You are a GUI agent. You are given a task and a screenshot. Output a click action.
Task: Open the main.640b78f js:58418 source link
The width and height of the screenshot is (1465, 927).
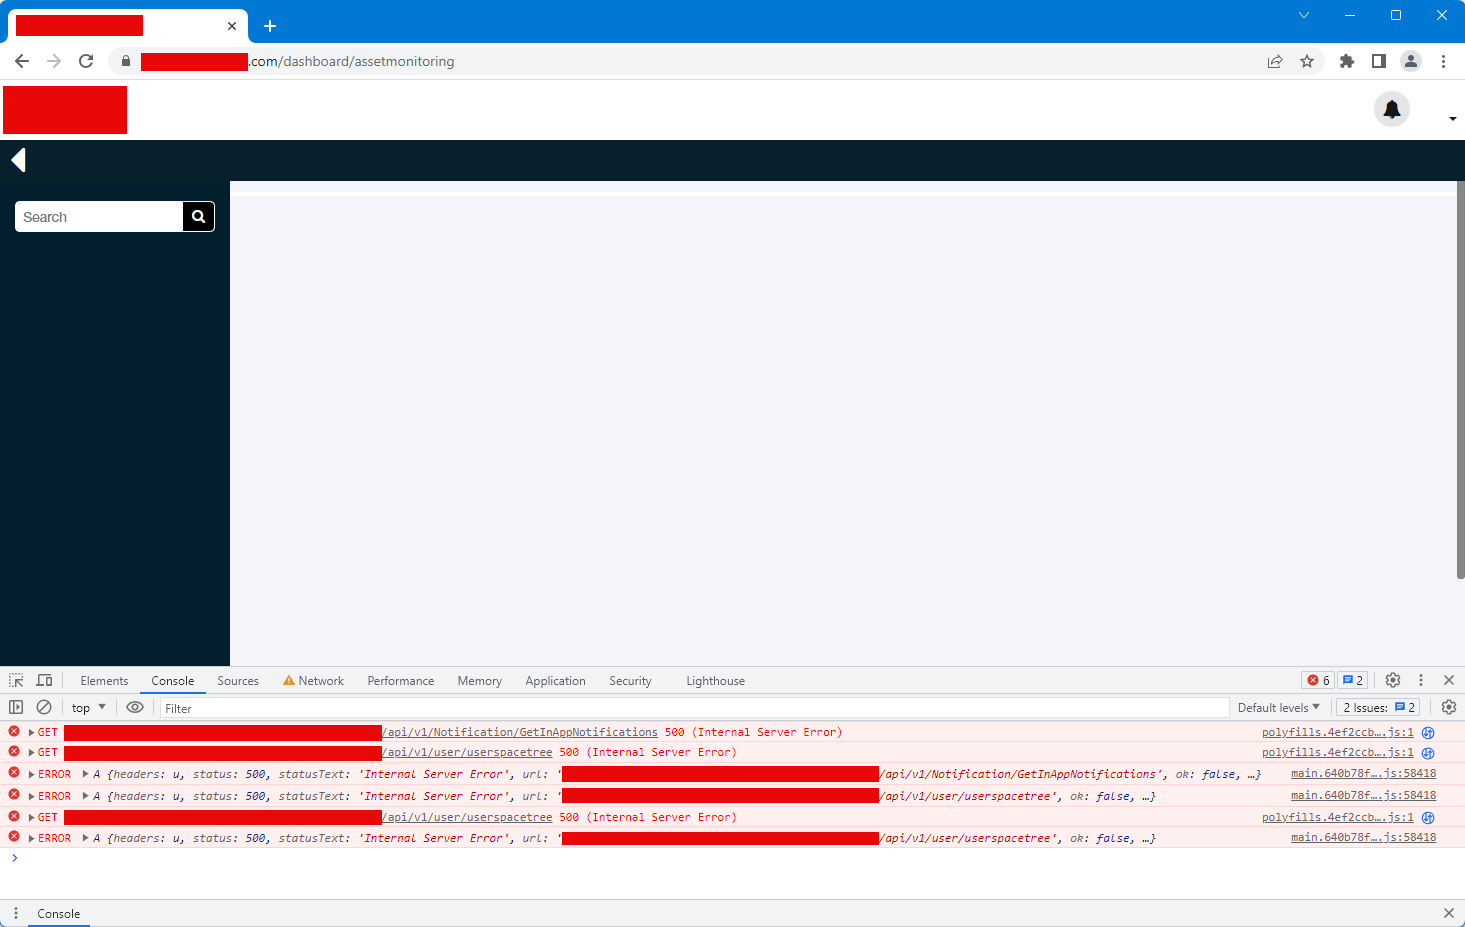[1362, 773]
